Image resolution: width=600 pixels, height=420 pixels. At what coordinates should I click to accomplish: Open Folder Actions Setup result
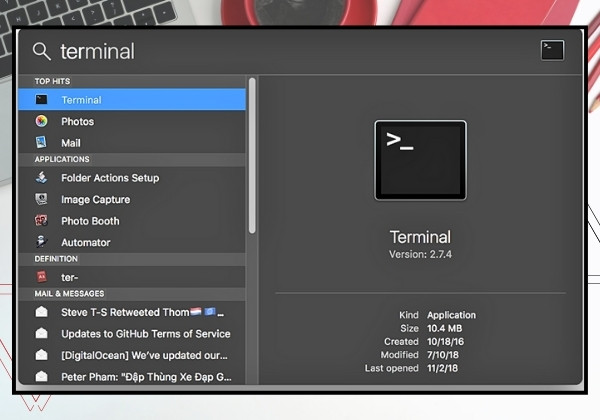coord(132,178)
